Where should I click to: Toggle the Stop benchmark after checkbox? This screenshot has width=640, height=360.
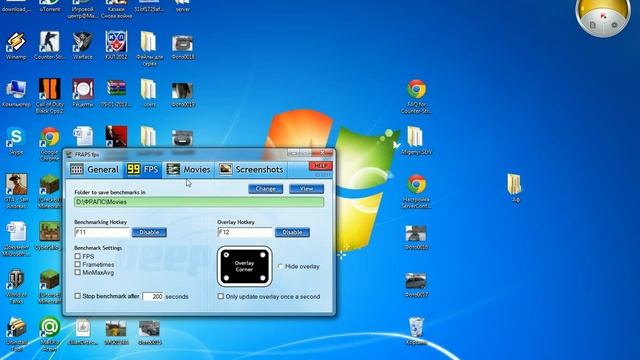click(x=78, y=296)
